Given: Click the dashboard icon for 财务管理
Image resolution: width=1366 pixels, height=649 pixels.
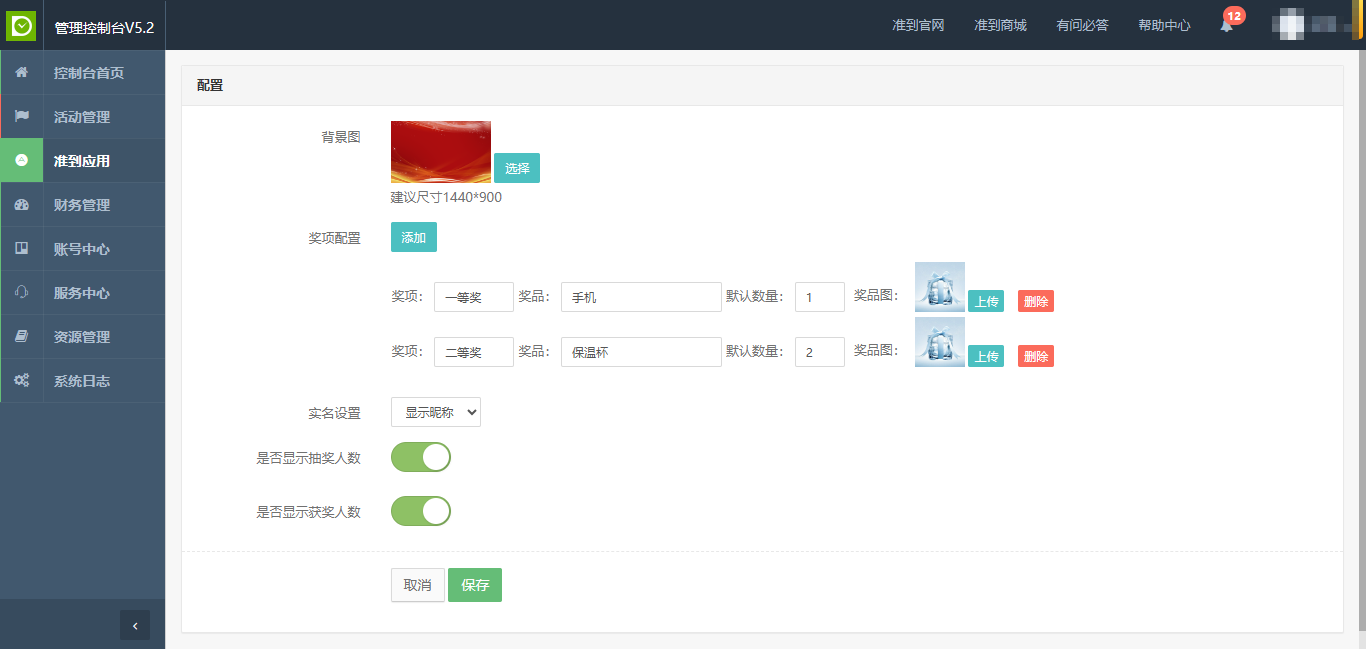Looking at the screenshot, I should [x=21, y=205].
